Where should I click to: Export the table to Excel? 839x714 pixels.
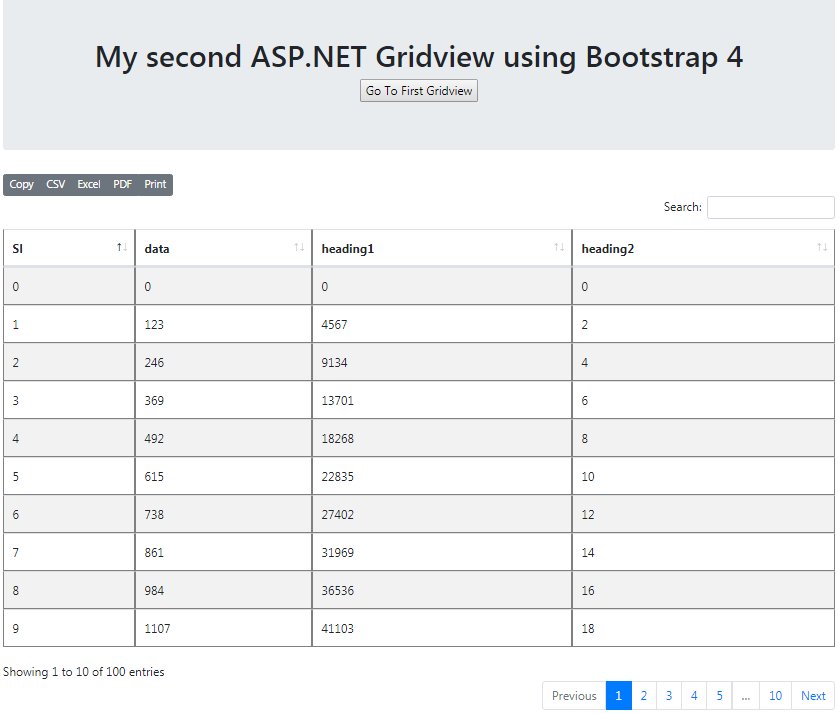89,185
